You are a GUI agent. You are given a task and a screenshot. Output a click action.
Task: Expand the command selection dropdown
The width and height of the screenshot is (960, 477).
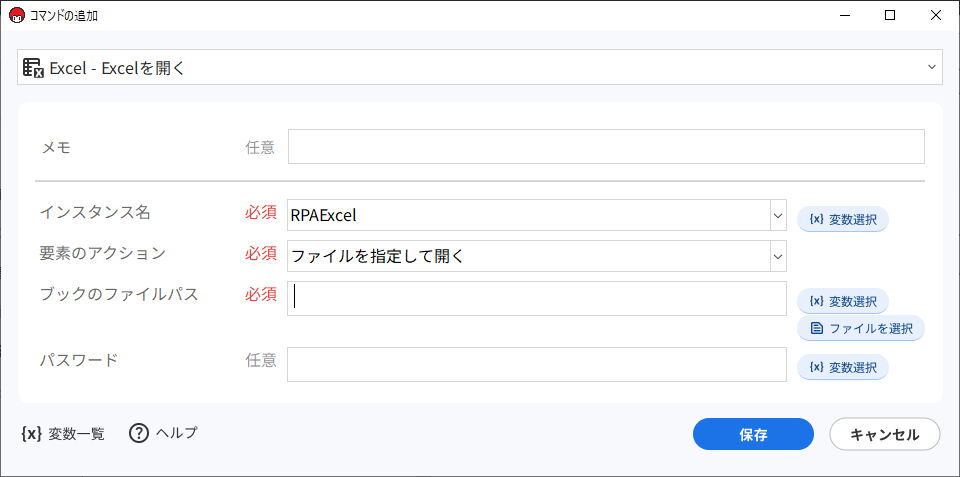(932, 68)
